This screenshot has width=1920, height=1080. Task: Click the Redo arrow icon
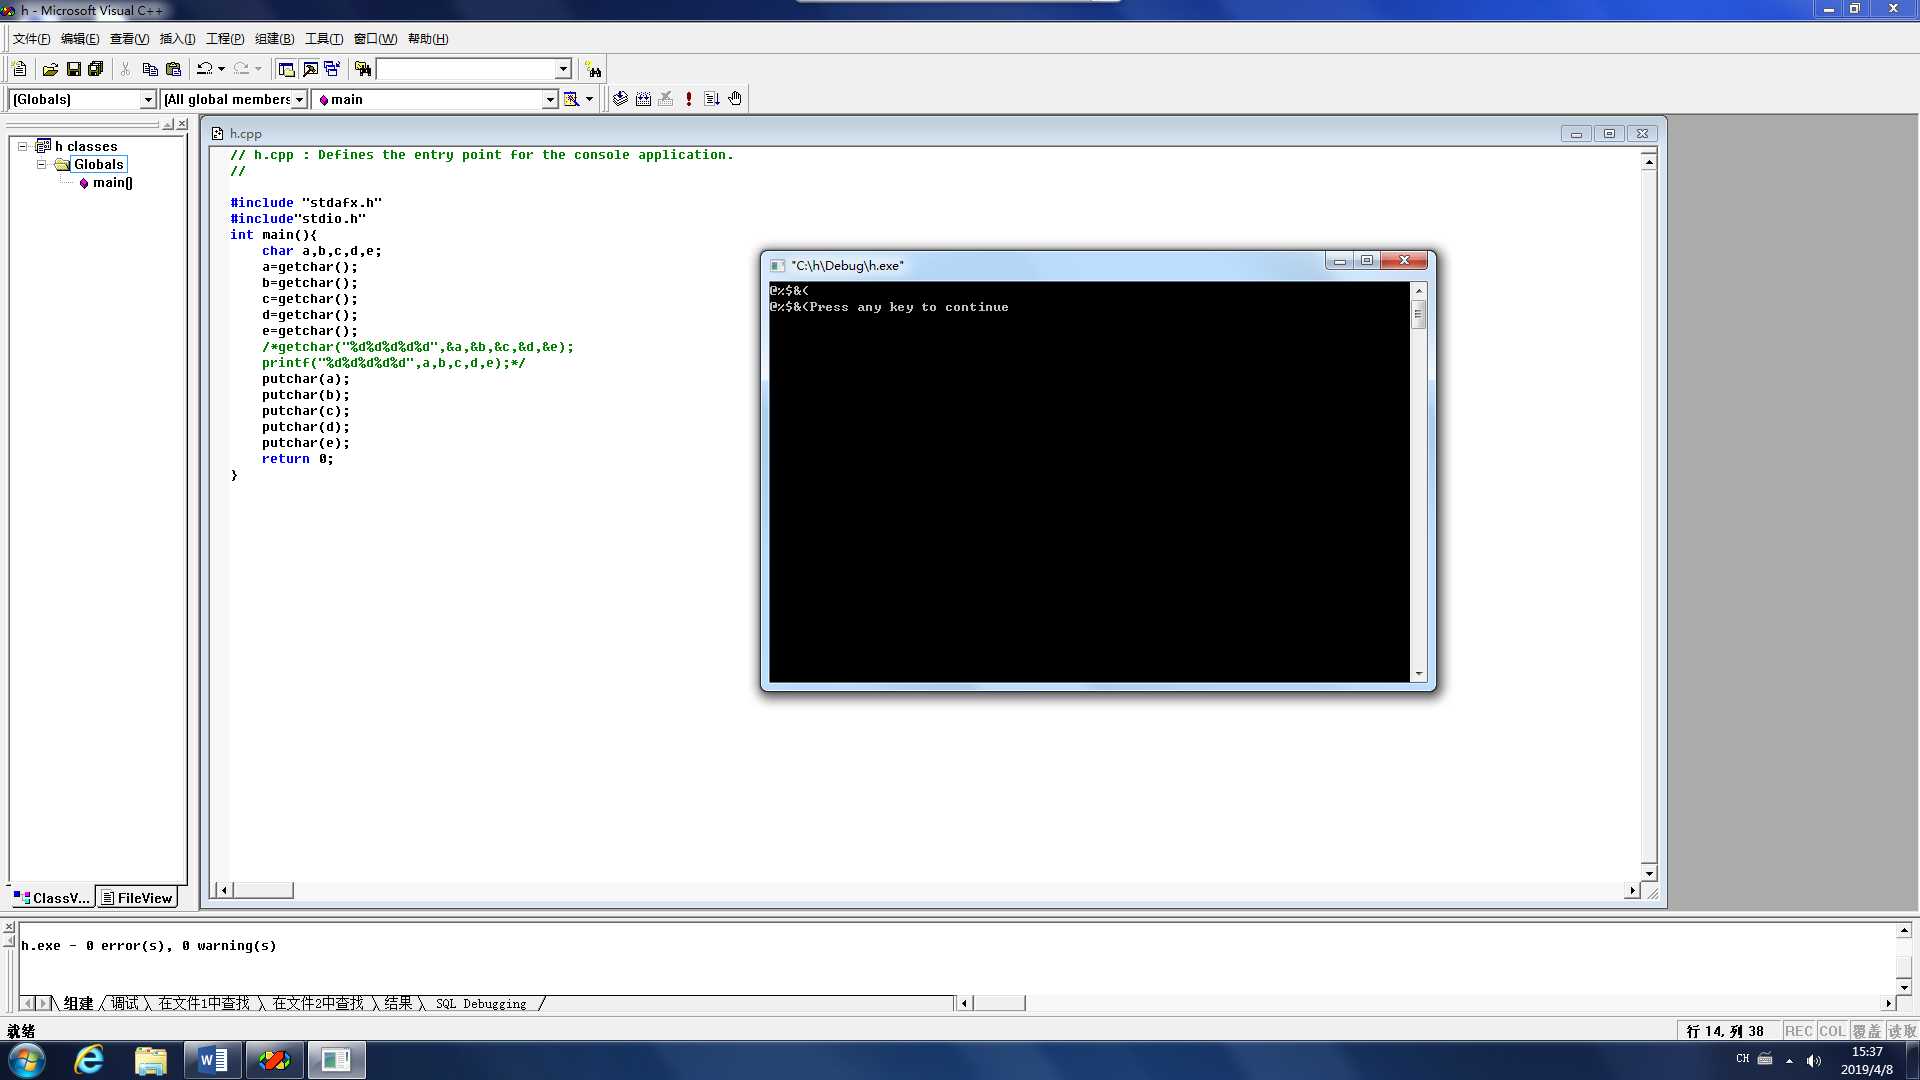coord(241,69)
